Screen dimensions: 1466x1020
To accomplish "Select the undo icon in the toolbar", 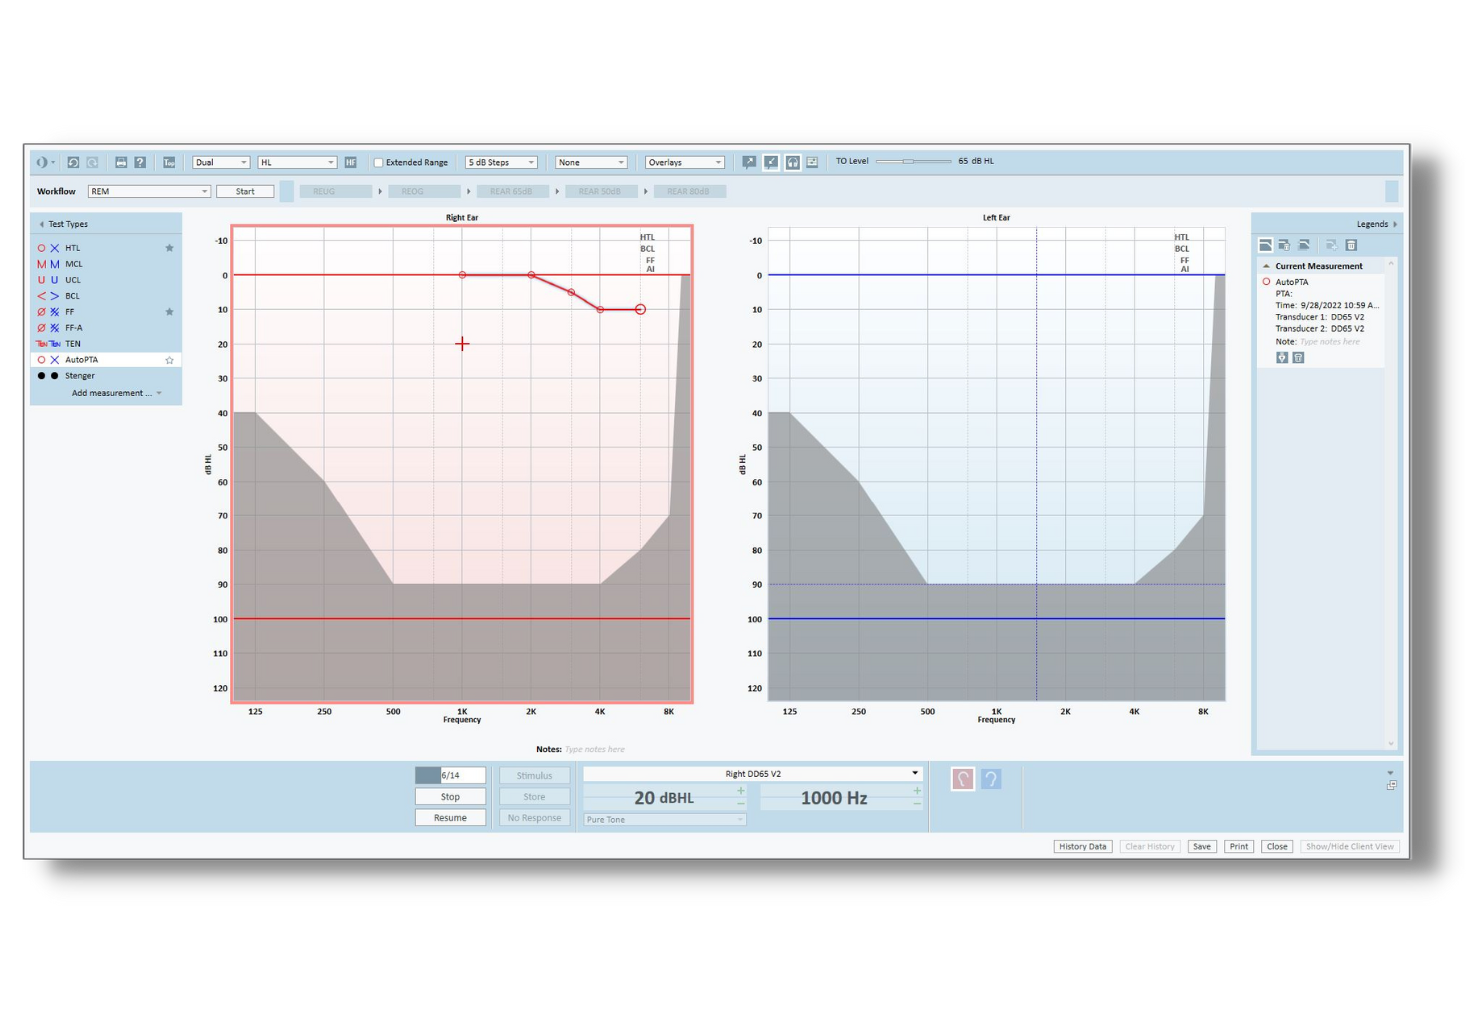I will pos(74,162).
